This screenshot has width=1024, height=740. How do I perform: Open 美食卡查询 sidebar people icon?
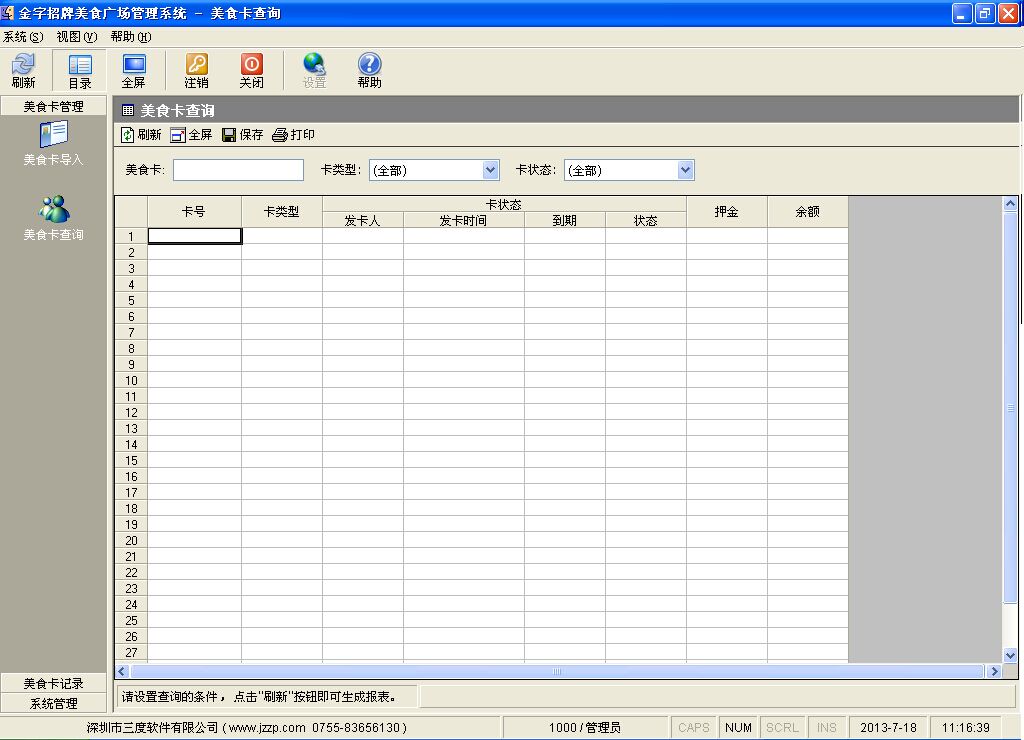pyautogui.click(x=54, y=218)
